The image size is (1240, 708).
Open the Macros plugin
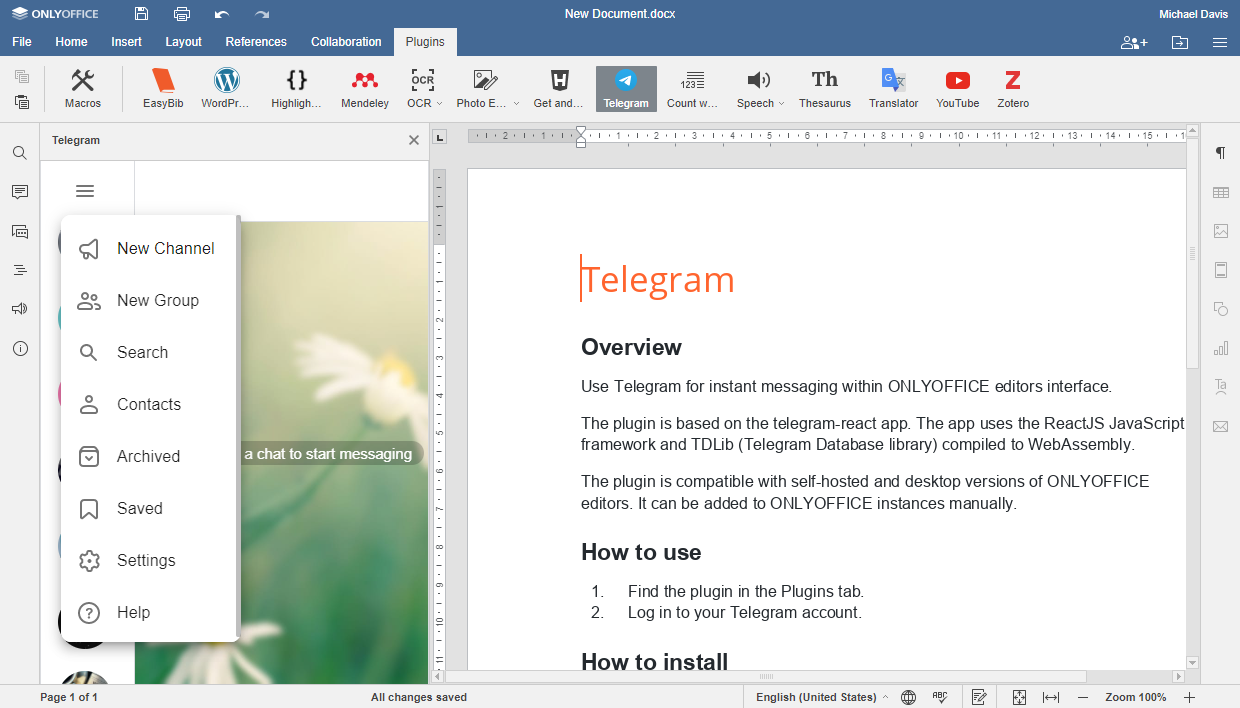(x=83, y=89)
